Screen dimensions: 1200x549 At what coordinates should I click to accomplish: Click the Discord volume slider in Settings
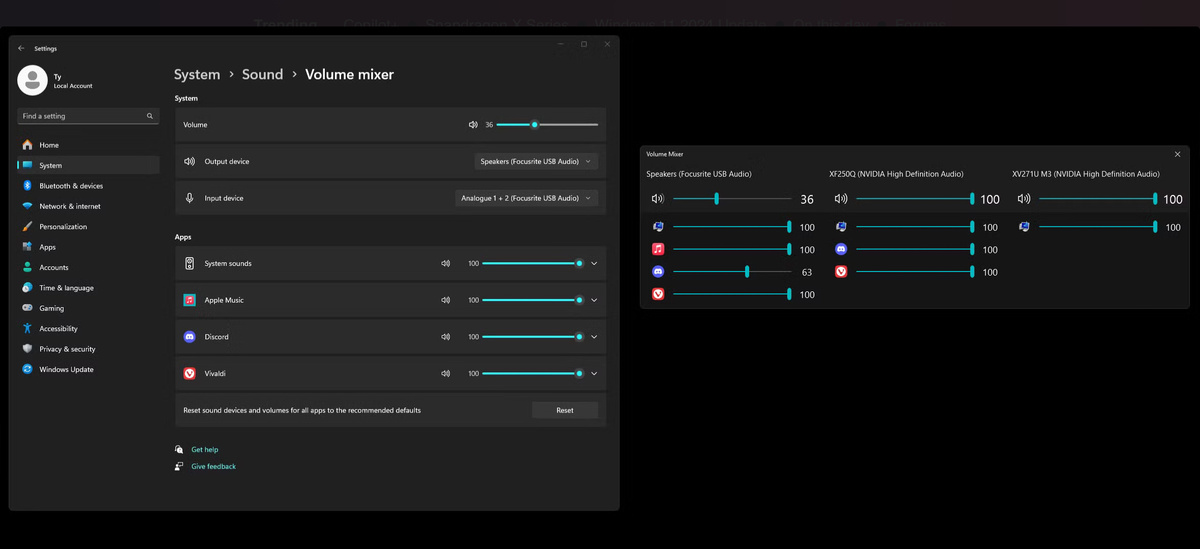point(533,337)
